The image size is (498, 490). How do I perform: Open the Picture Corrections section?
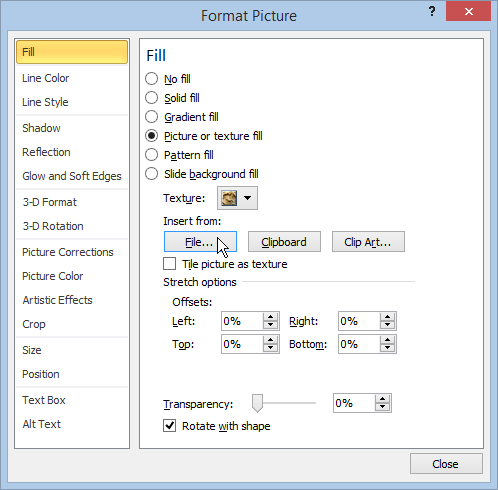click(x=68, y=252)
